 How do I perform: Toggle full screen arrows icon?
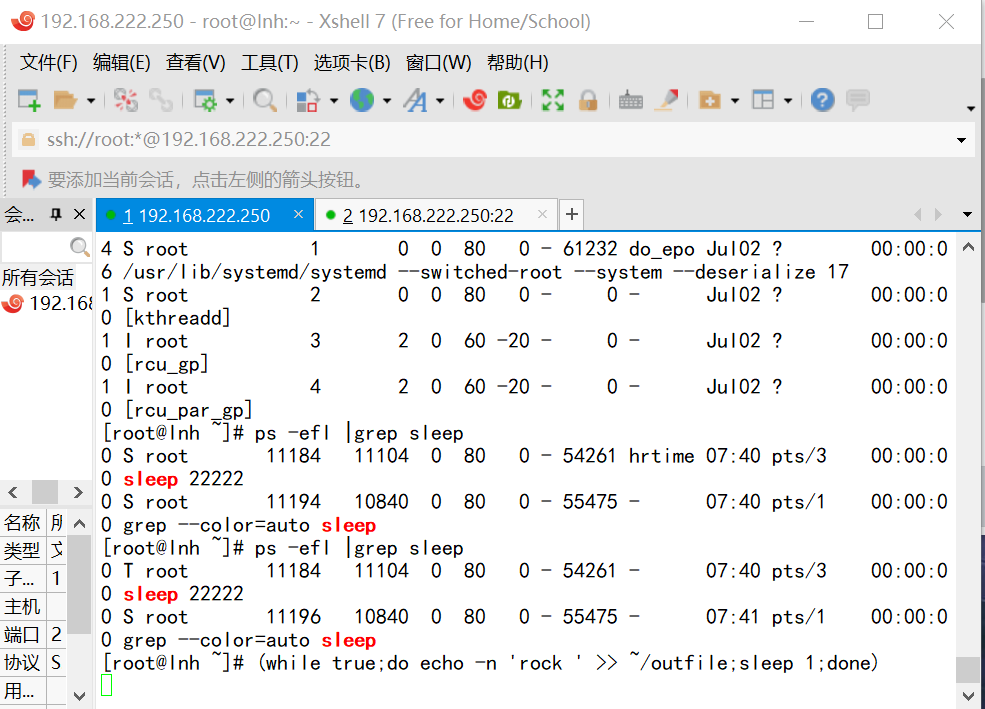[553, 100]
